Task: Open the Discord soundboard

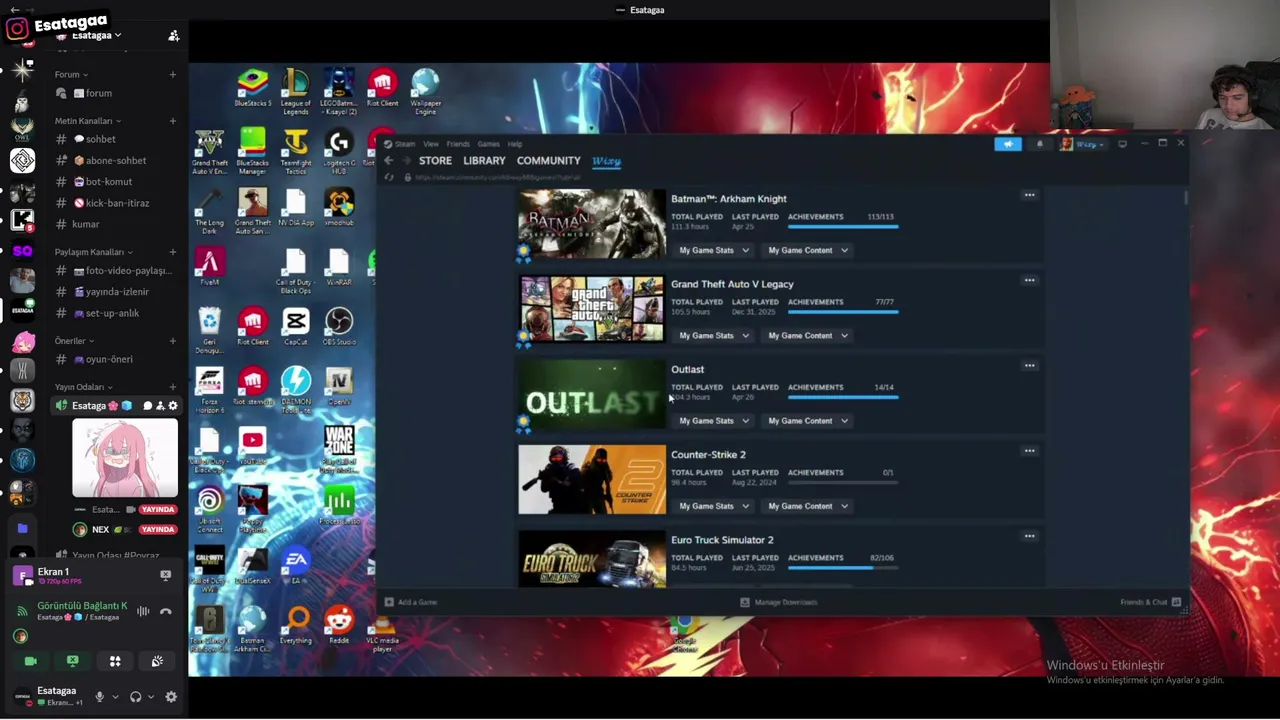Action: (x=157, y=661)
